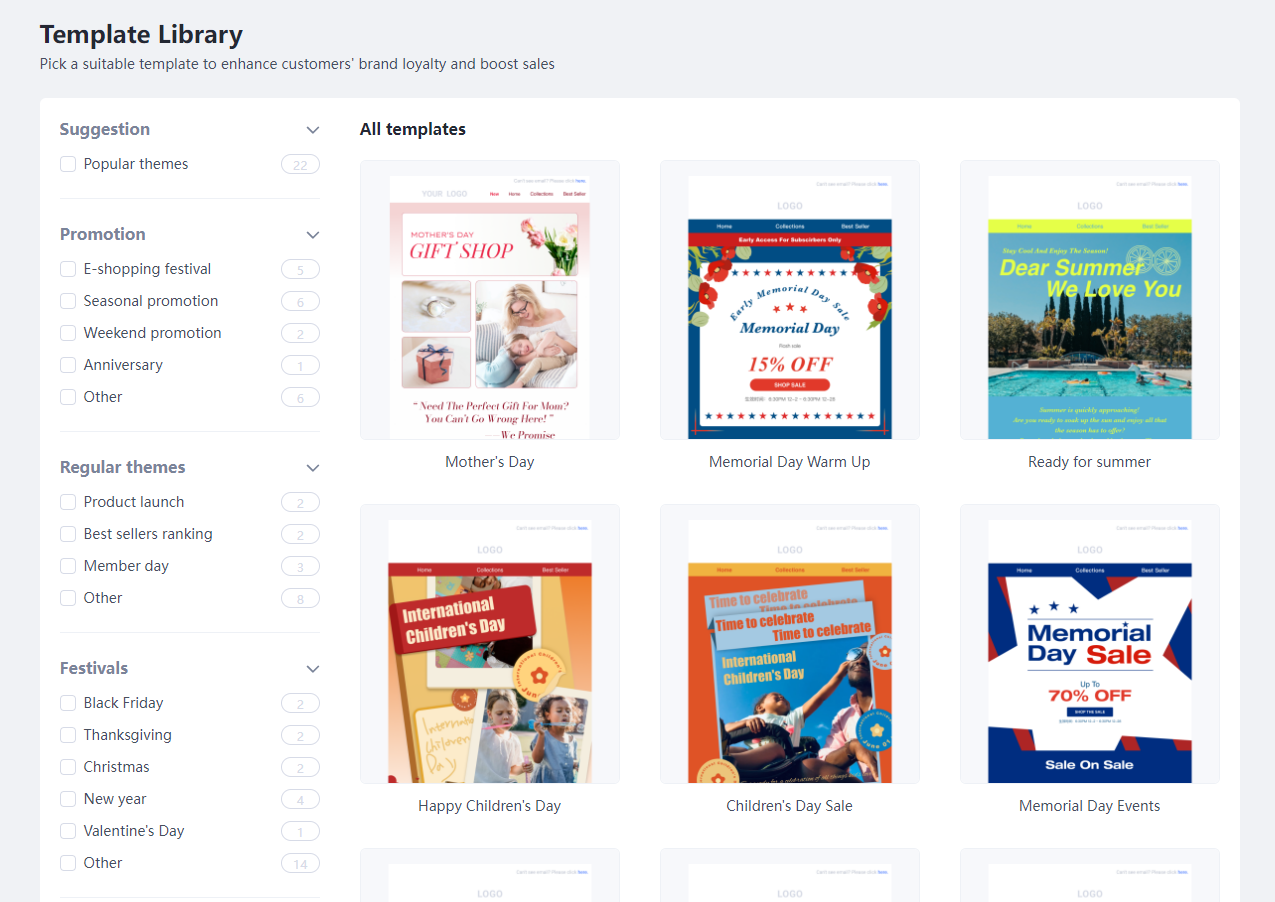Toggle the Member day checkbox
This screenshot has height=902, width=1275.
(x=68, y=566)
